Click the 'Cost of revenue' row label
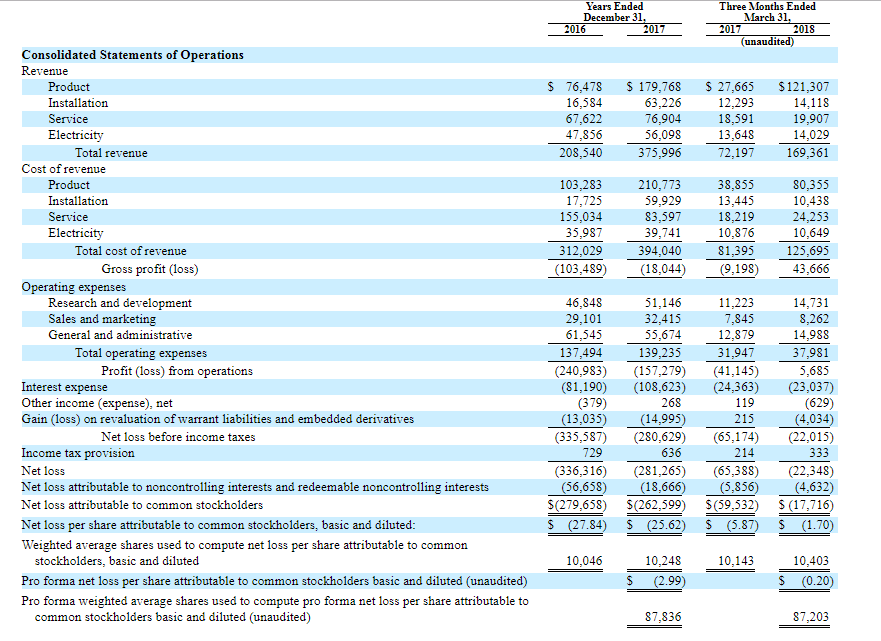The height and width of the screenshot is (641, 881). pos(63,169)
